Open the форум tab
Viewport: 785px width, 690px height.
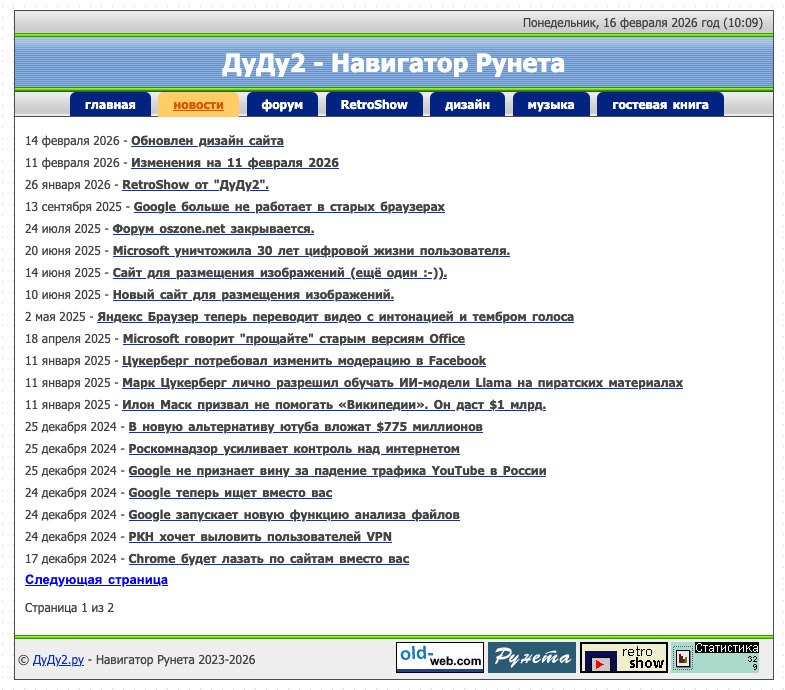coord(282,105)
